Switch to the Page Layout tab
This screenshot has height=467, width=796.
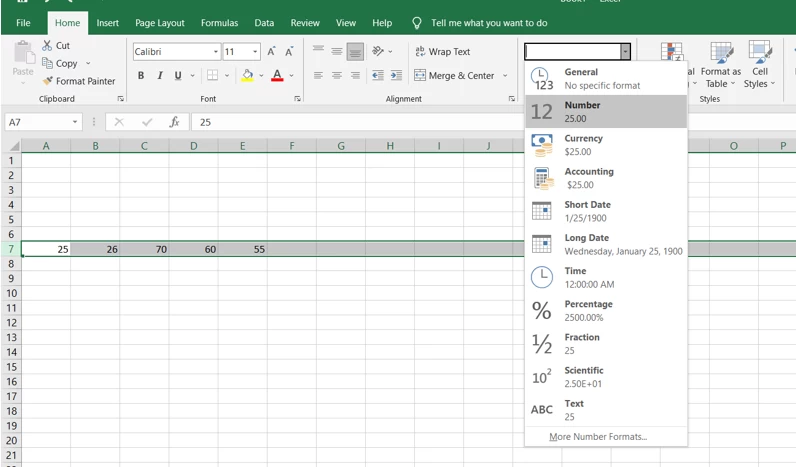click(x=160, y=23)
